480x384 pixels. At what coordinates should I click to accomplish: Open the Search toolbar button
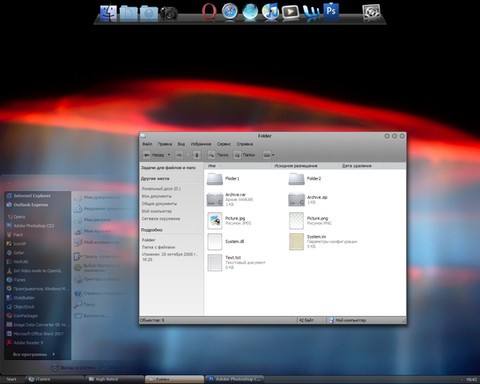pyautogui.click(x=219, y=155)
